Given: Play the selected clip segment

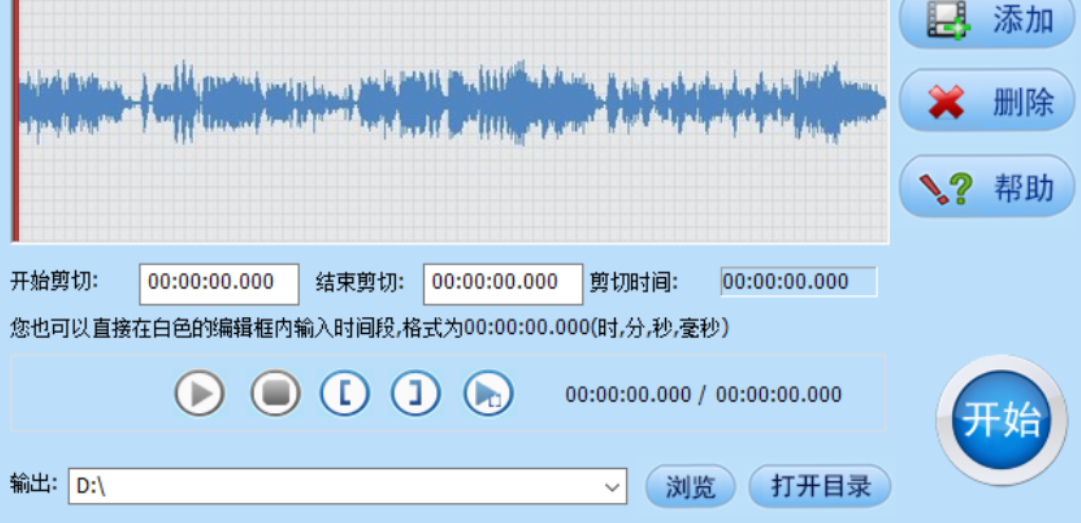Looking at the screenshot, I should pyautogui.click(x=488, y=393).
